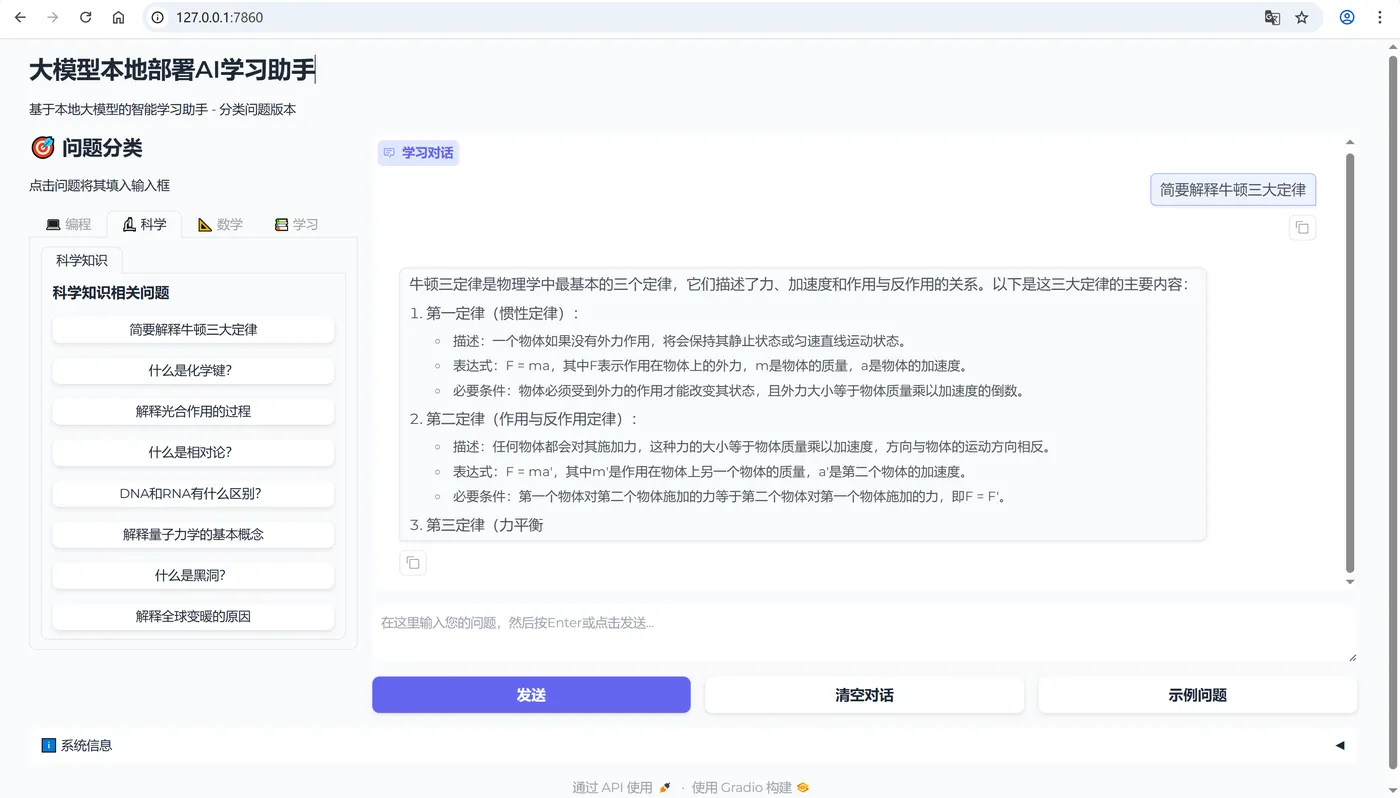The image size is (1400, 798).
Task: Copy the AI reply via its copy icon
Action: pos(413,562)
